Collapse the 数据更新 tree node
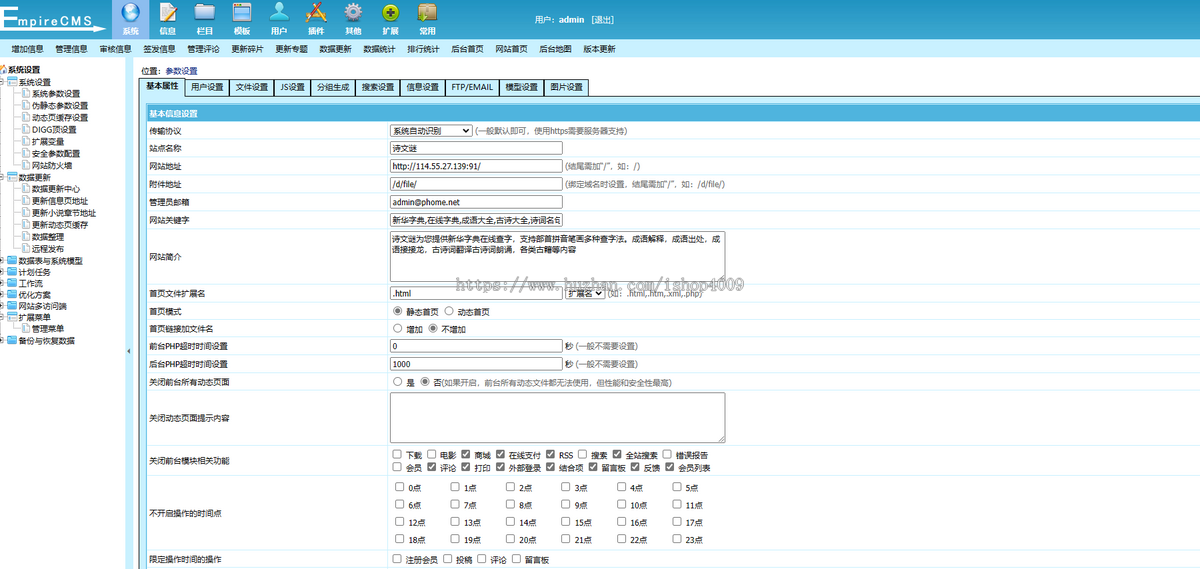This screenshot has height=569, width=1200. 3,177
